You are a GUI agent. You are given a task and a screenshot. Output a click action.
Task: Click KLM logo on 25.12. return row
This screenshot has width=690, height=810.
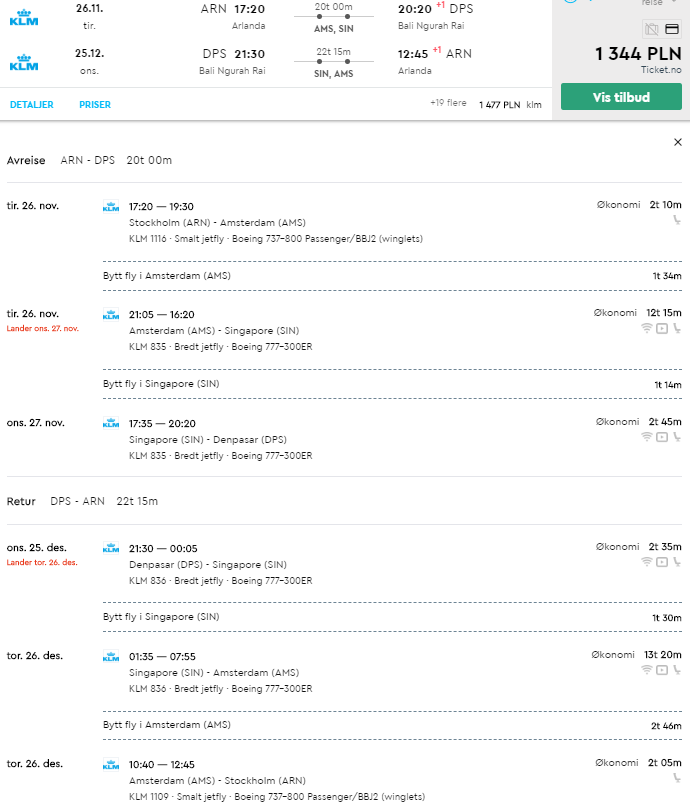tap(24, 63)
